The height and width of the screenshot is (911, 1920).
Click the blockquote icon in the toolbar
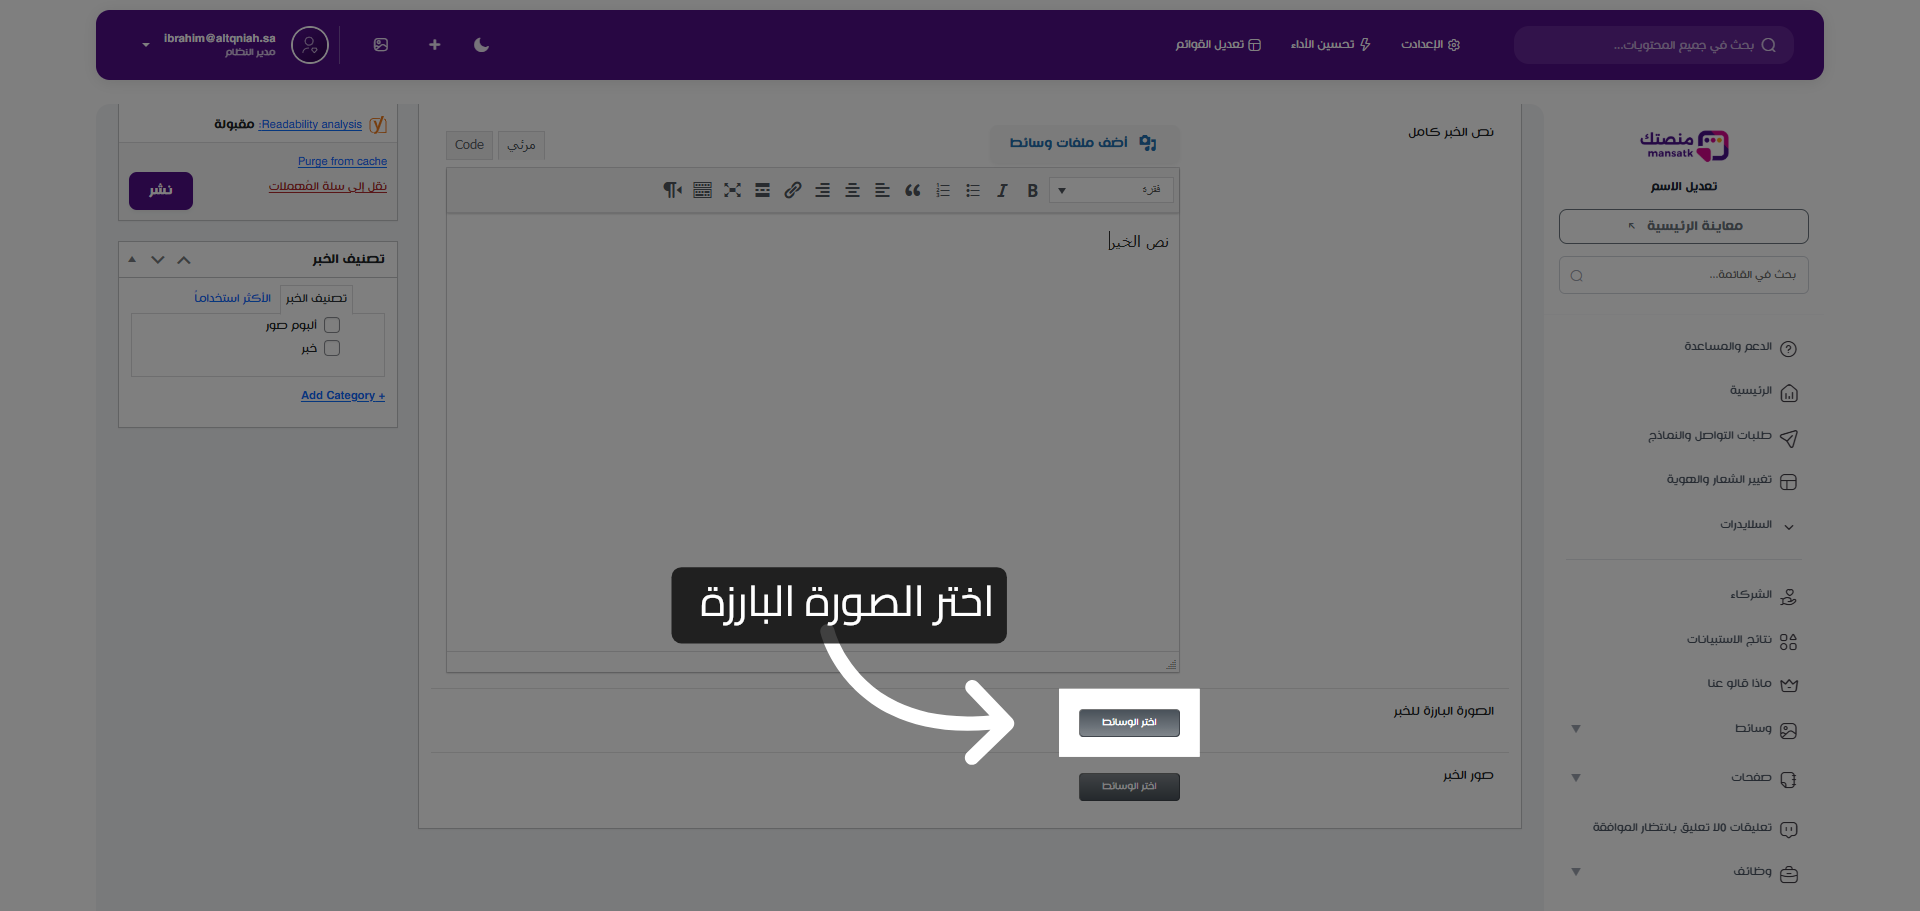click(913, 190)
